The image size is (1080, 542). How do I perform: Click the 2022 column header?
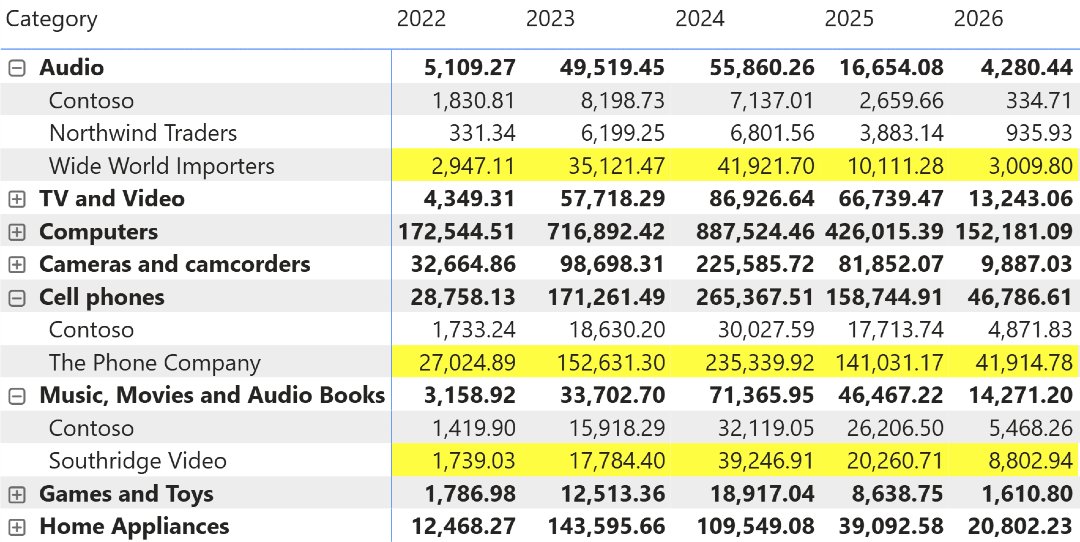tap(421, 19)
